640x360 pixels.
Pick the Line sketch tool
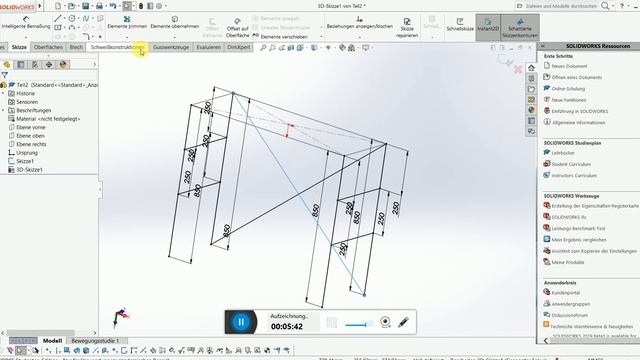click(58, 18)
